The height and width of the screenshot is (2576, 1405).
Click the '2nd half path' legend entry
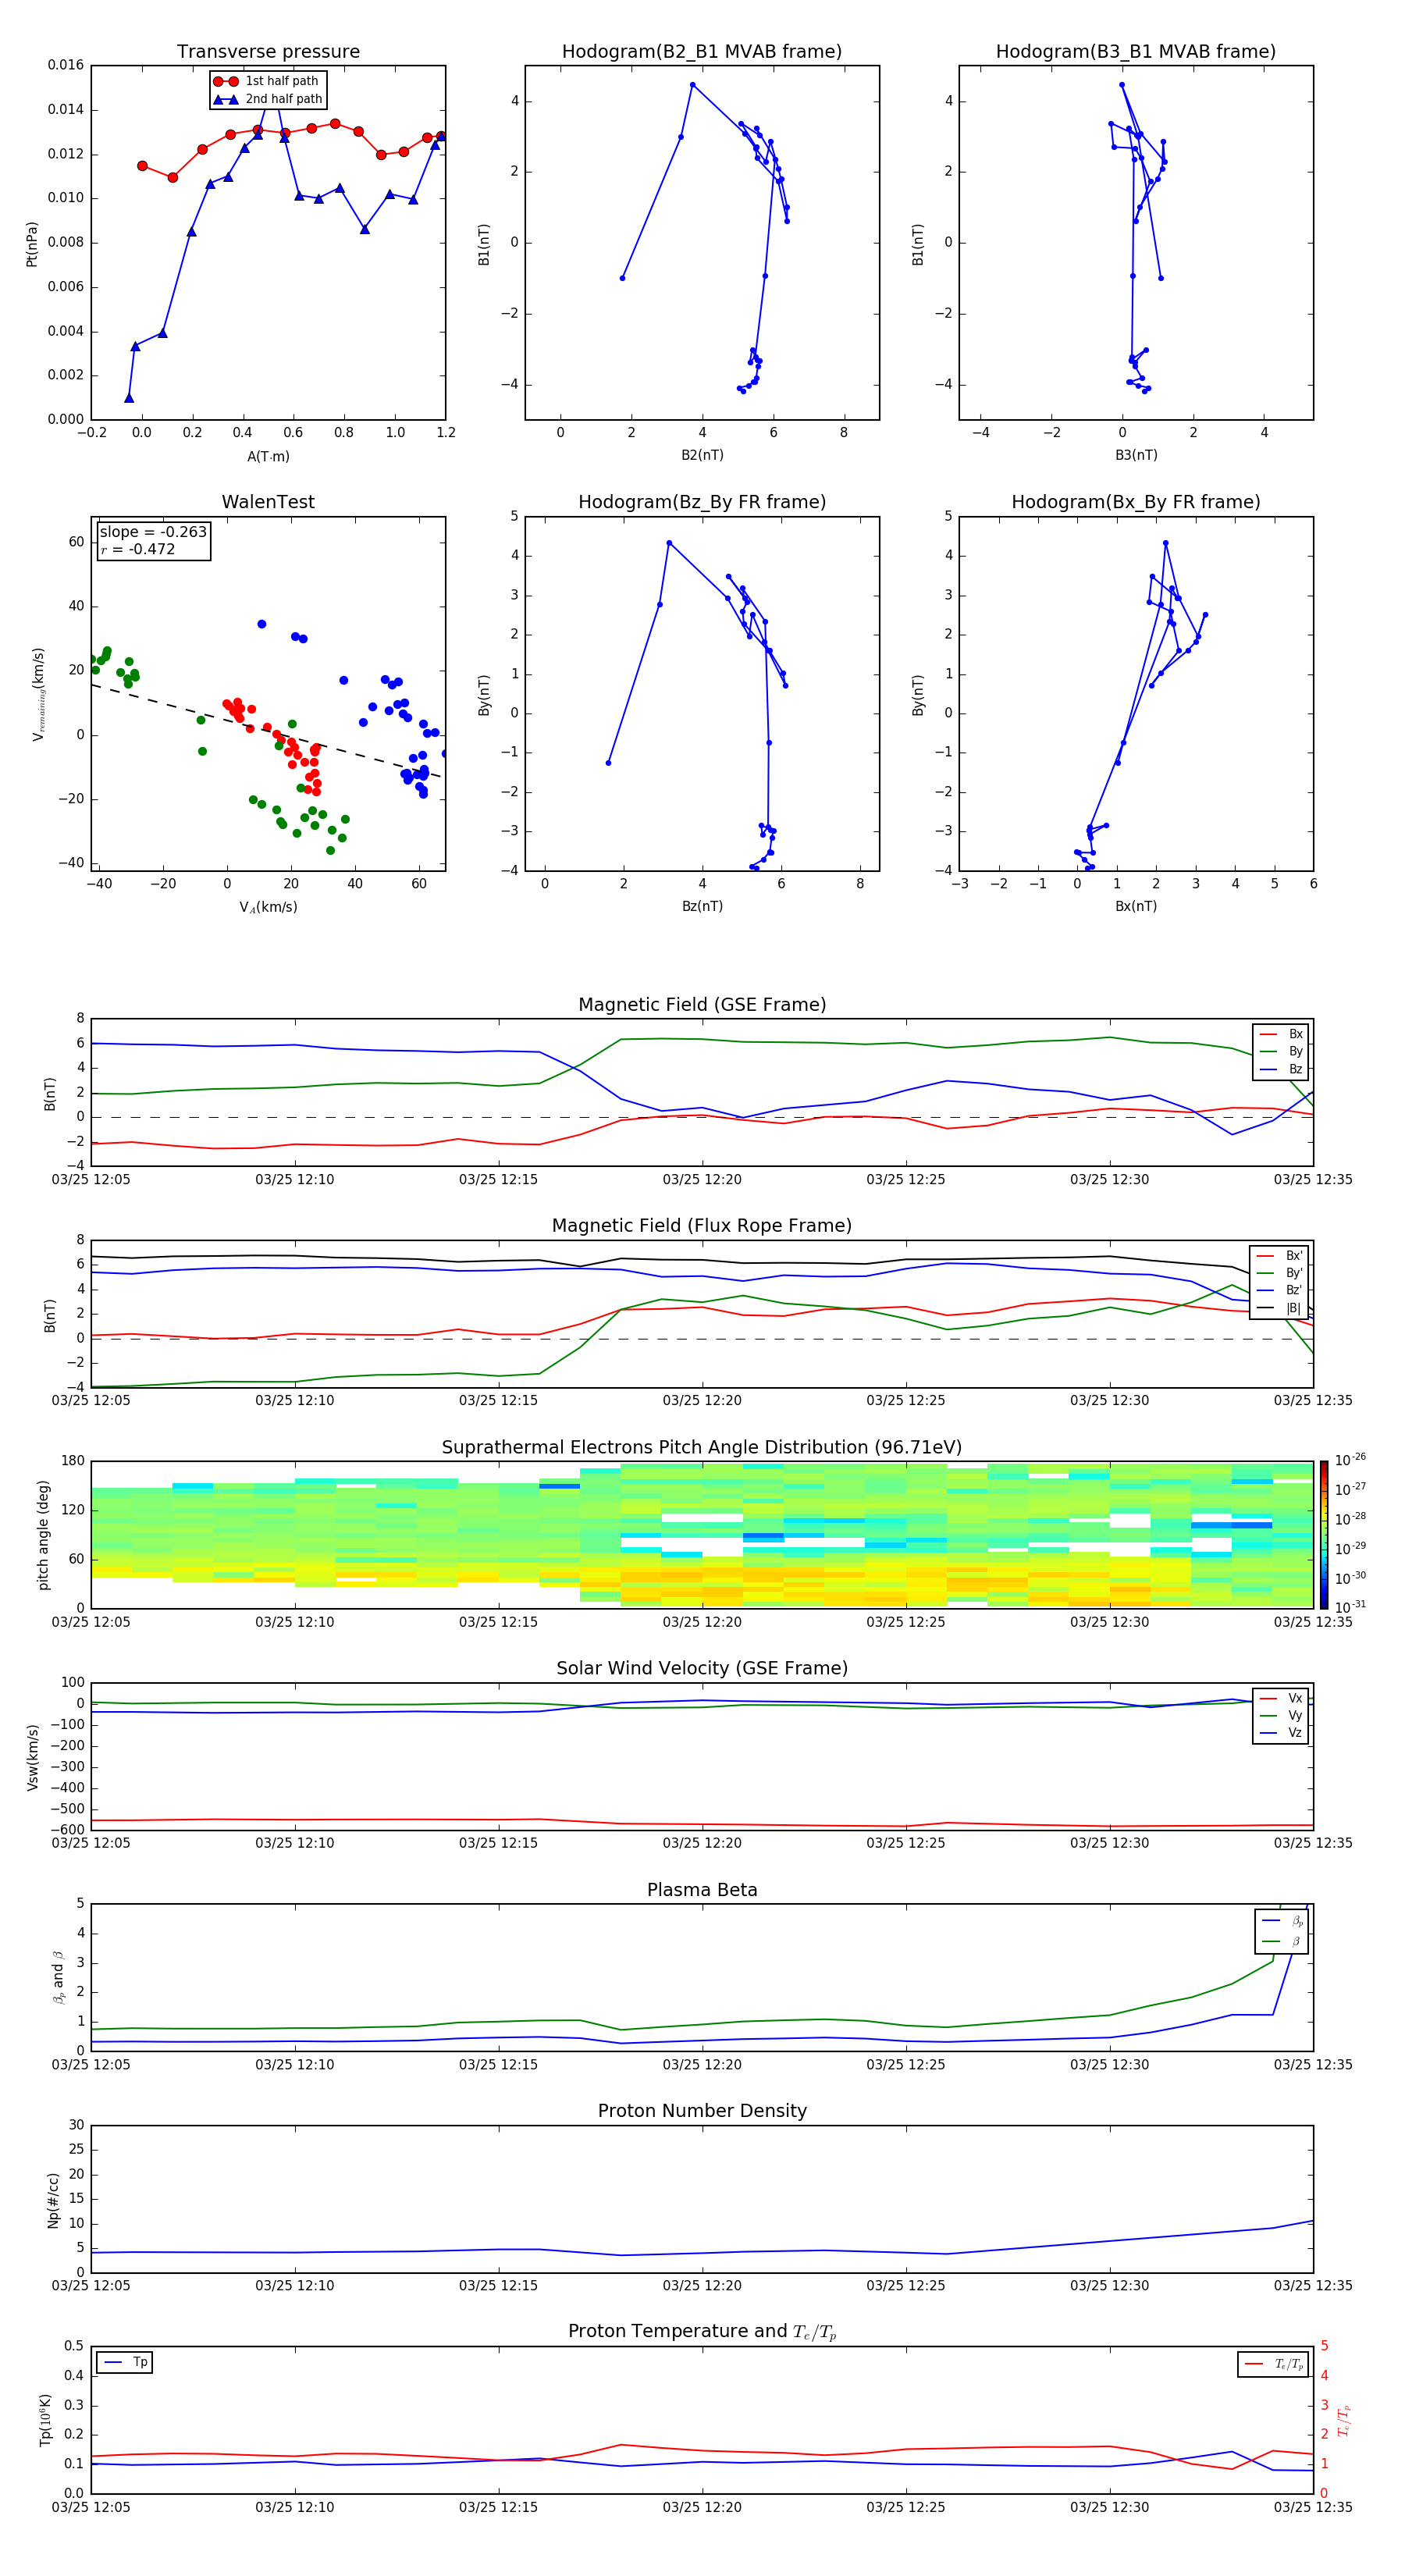click(268, 99)
